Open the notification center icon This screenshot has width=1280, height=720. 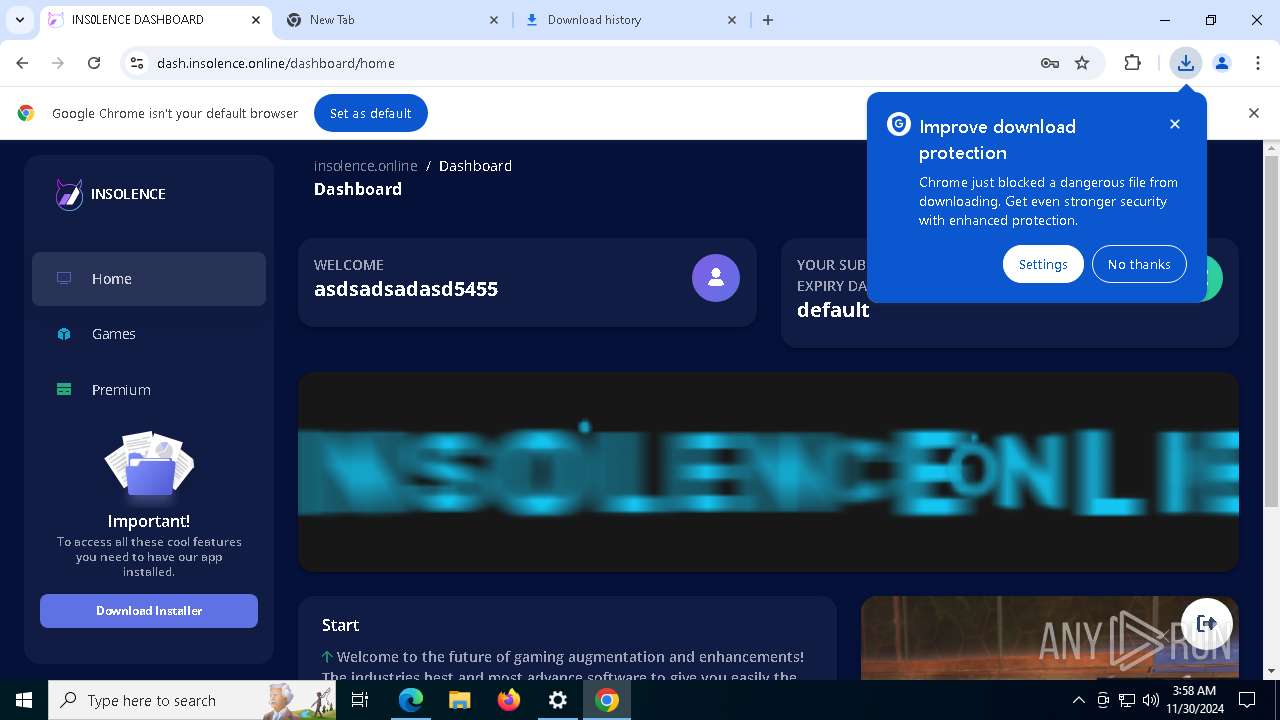click(x=1247, y=700)
